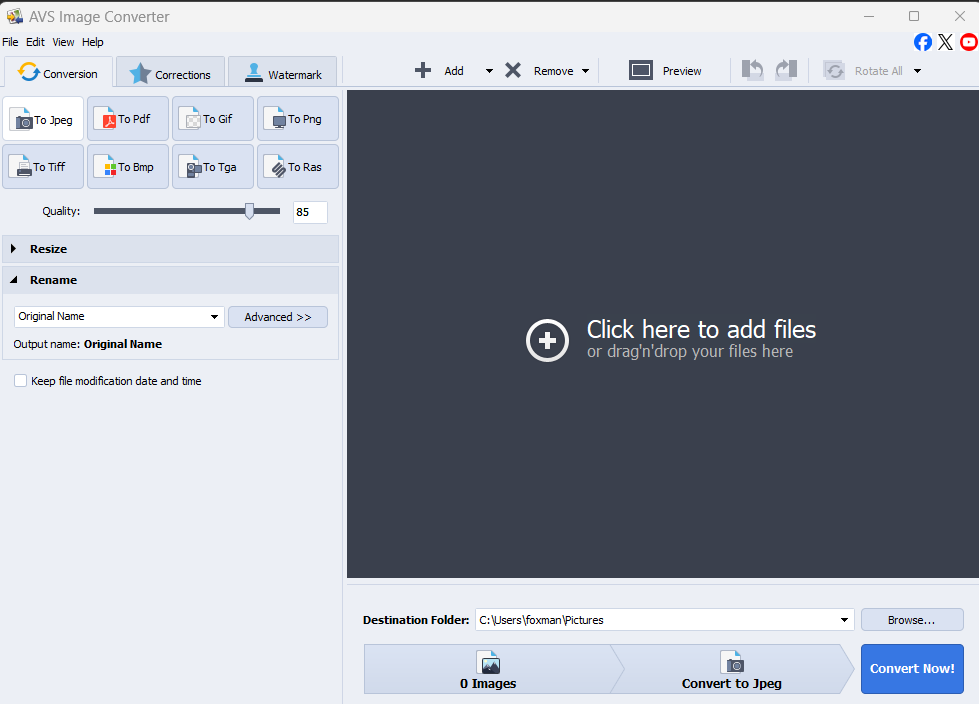Image resolution: width=979 pixels, height=704 pixels.
Task: Open the X (Twitter) link icon
Action: (945, 42)
